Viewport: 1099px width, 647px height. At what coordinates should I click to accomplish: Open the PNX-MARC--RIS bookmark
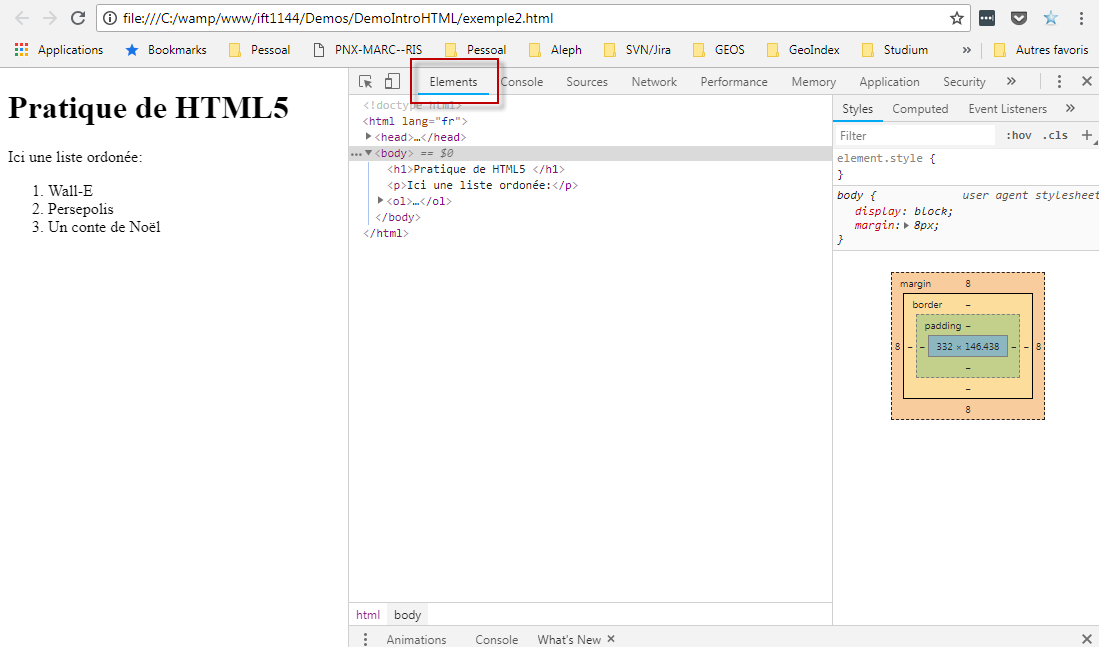(x=368, y=50)
